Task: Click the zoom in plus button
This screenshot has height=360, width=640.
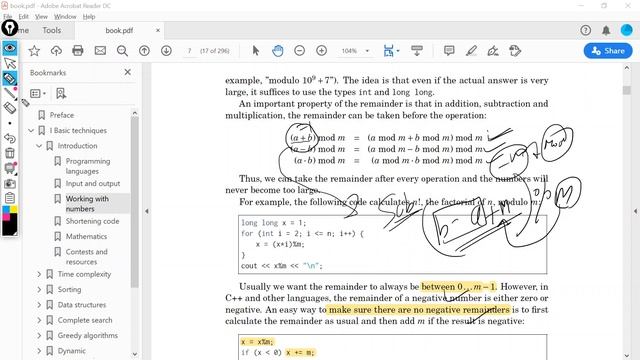Action: [x=322, y=51]
